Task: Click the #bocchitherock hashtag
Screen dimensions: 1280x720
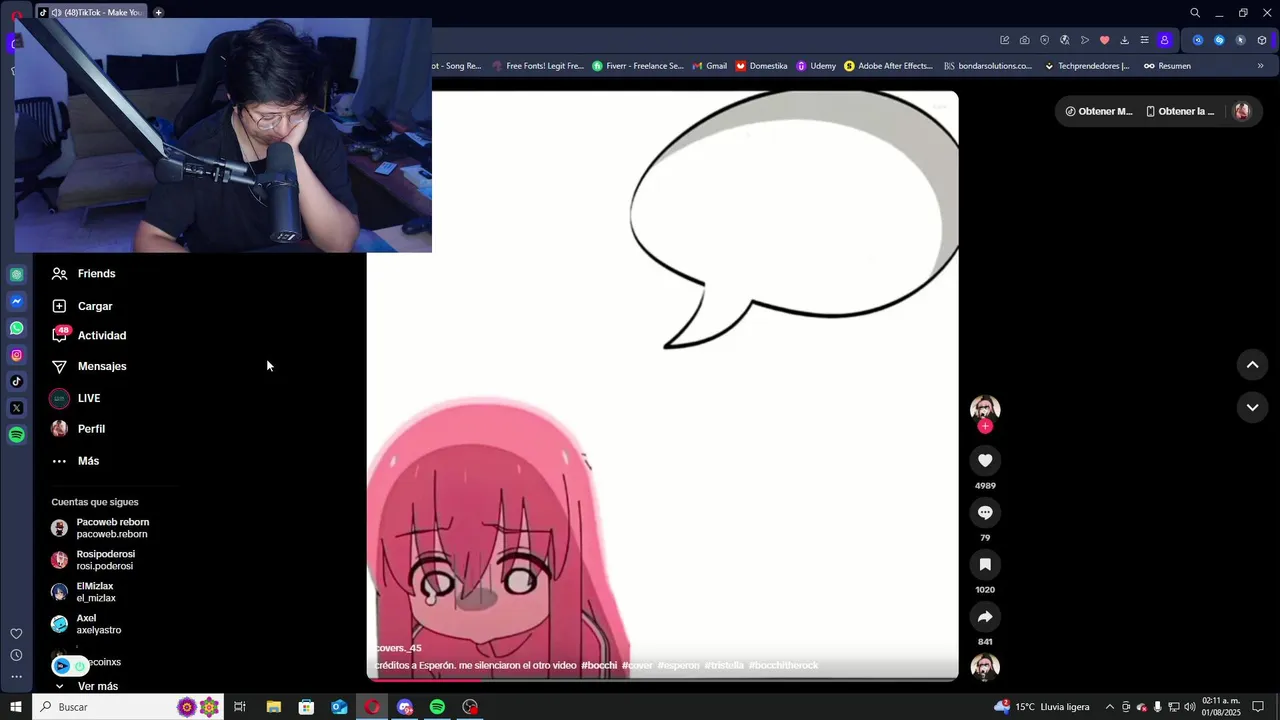Action: [783, 665]
